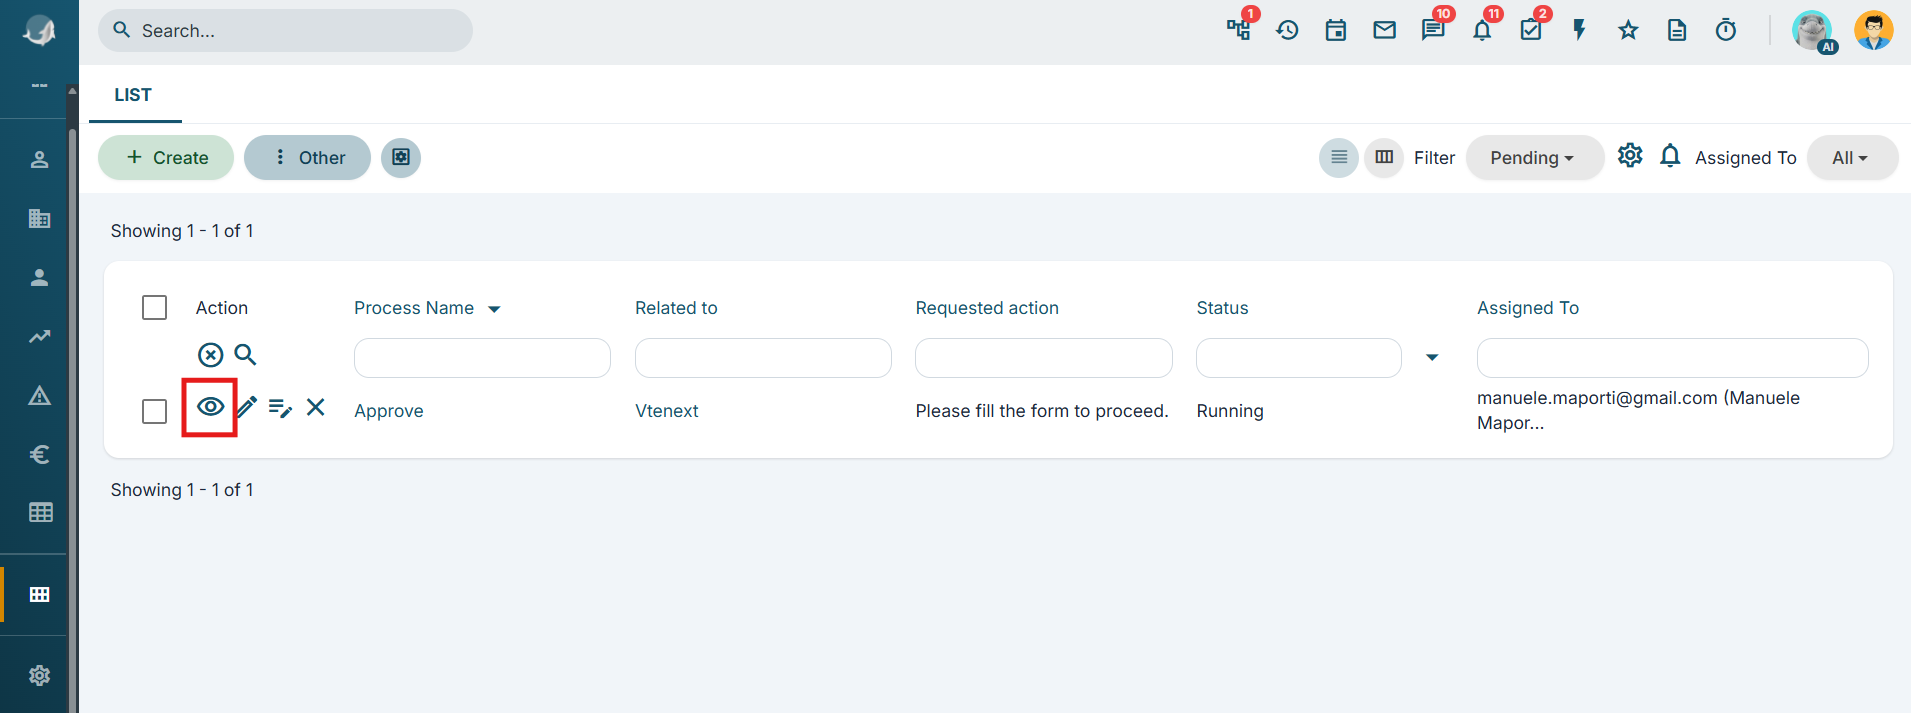The width and height of the screenshot is (1911, 713).
Task: Open the lightning quick-create icon
Action: coord(1580,30)
